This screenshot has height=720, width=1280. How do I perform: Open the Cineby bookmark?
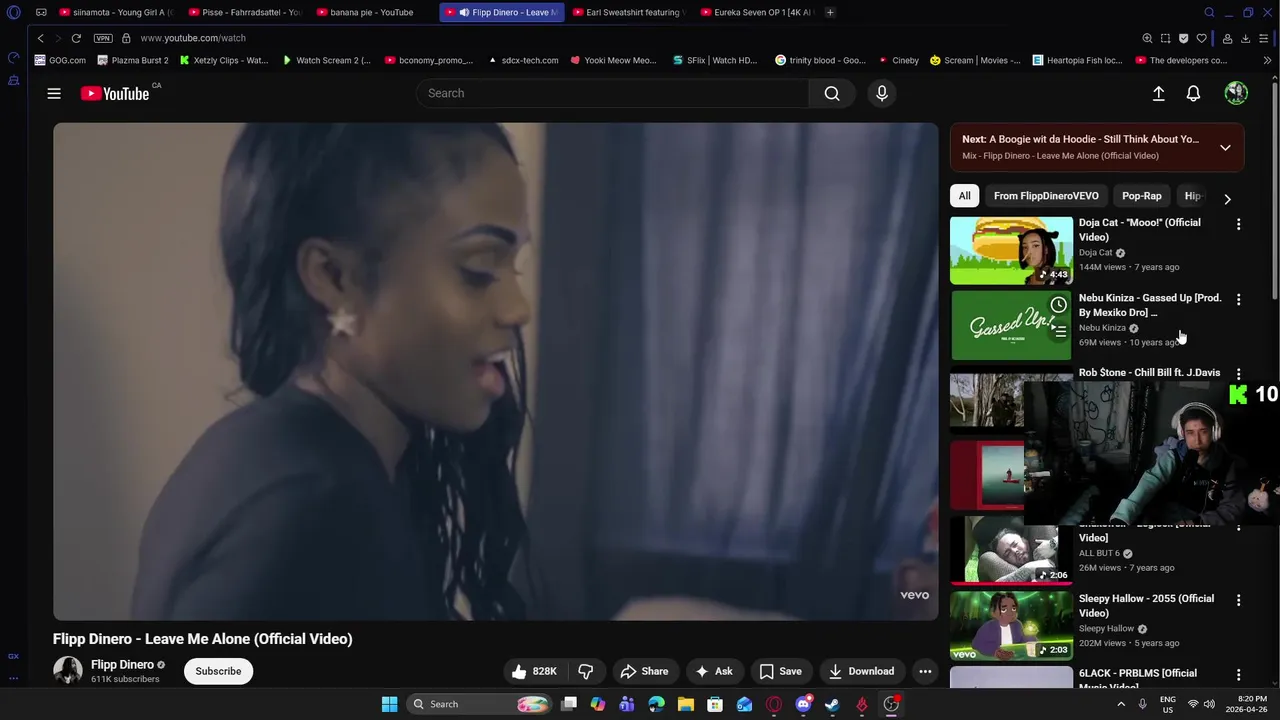pyautogui.click(x=899, y=60)
